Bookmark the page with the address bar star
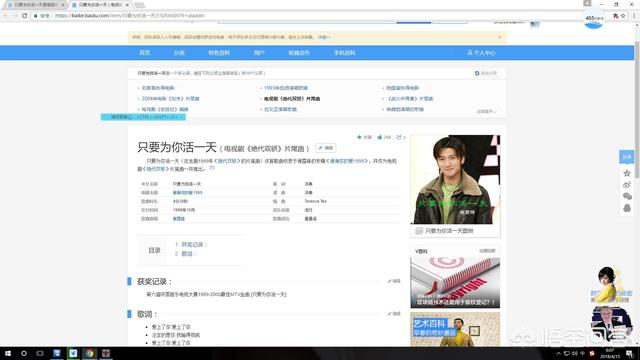640x360 pixels. [623, 16]
